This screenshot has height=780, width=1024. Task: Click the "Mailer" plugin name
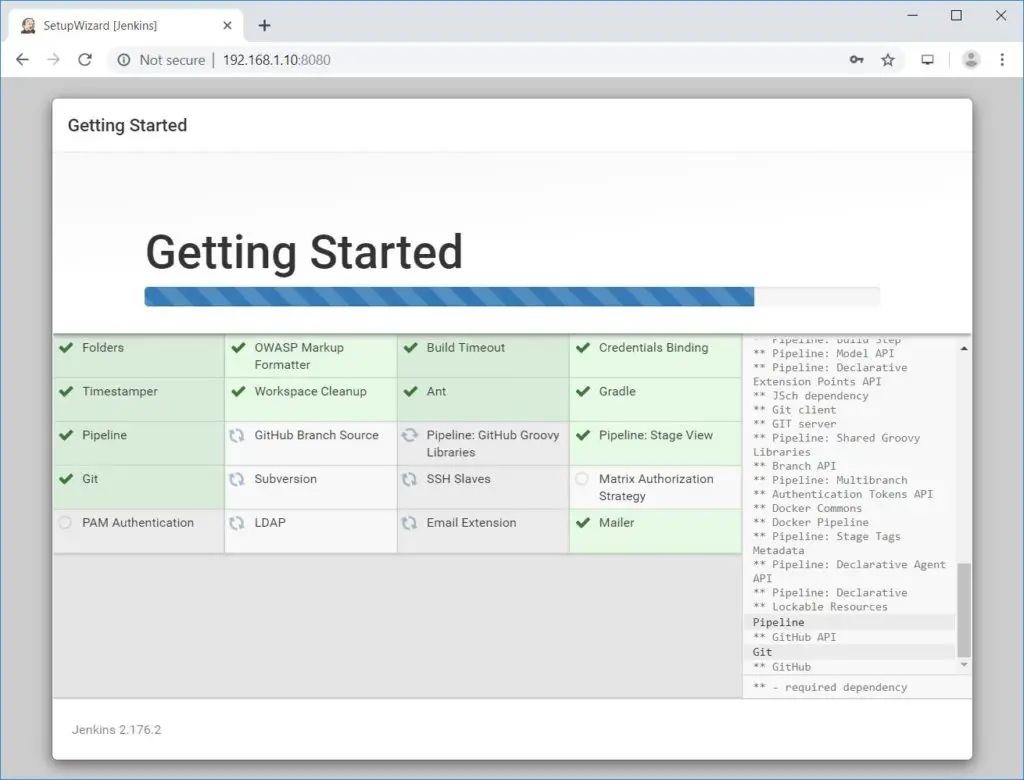click(x=616, y=523)
